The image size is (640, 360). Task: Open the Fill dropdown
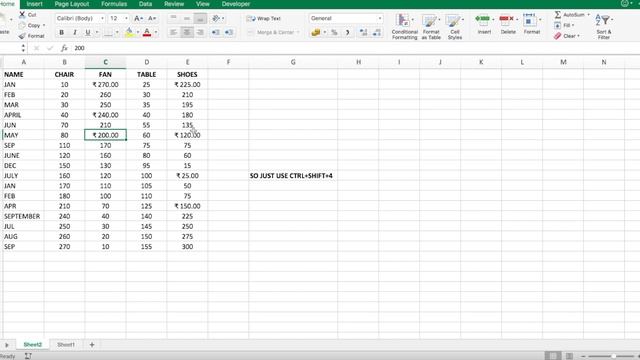[x=564, y=25]
